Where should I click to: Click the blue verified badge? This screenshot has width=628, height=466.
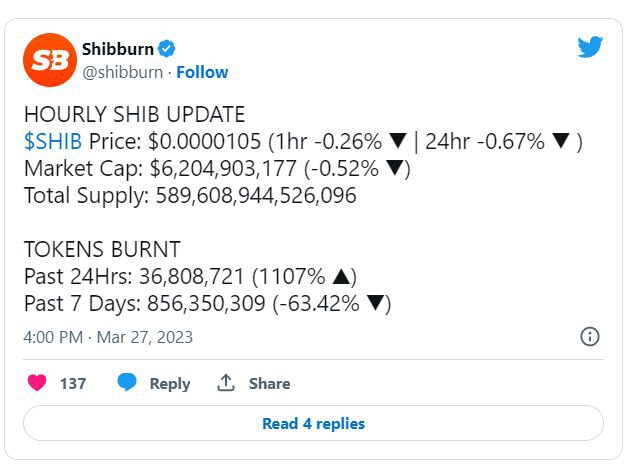click(x=169, y=48)
